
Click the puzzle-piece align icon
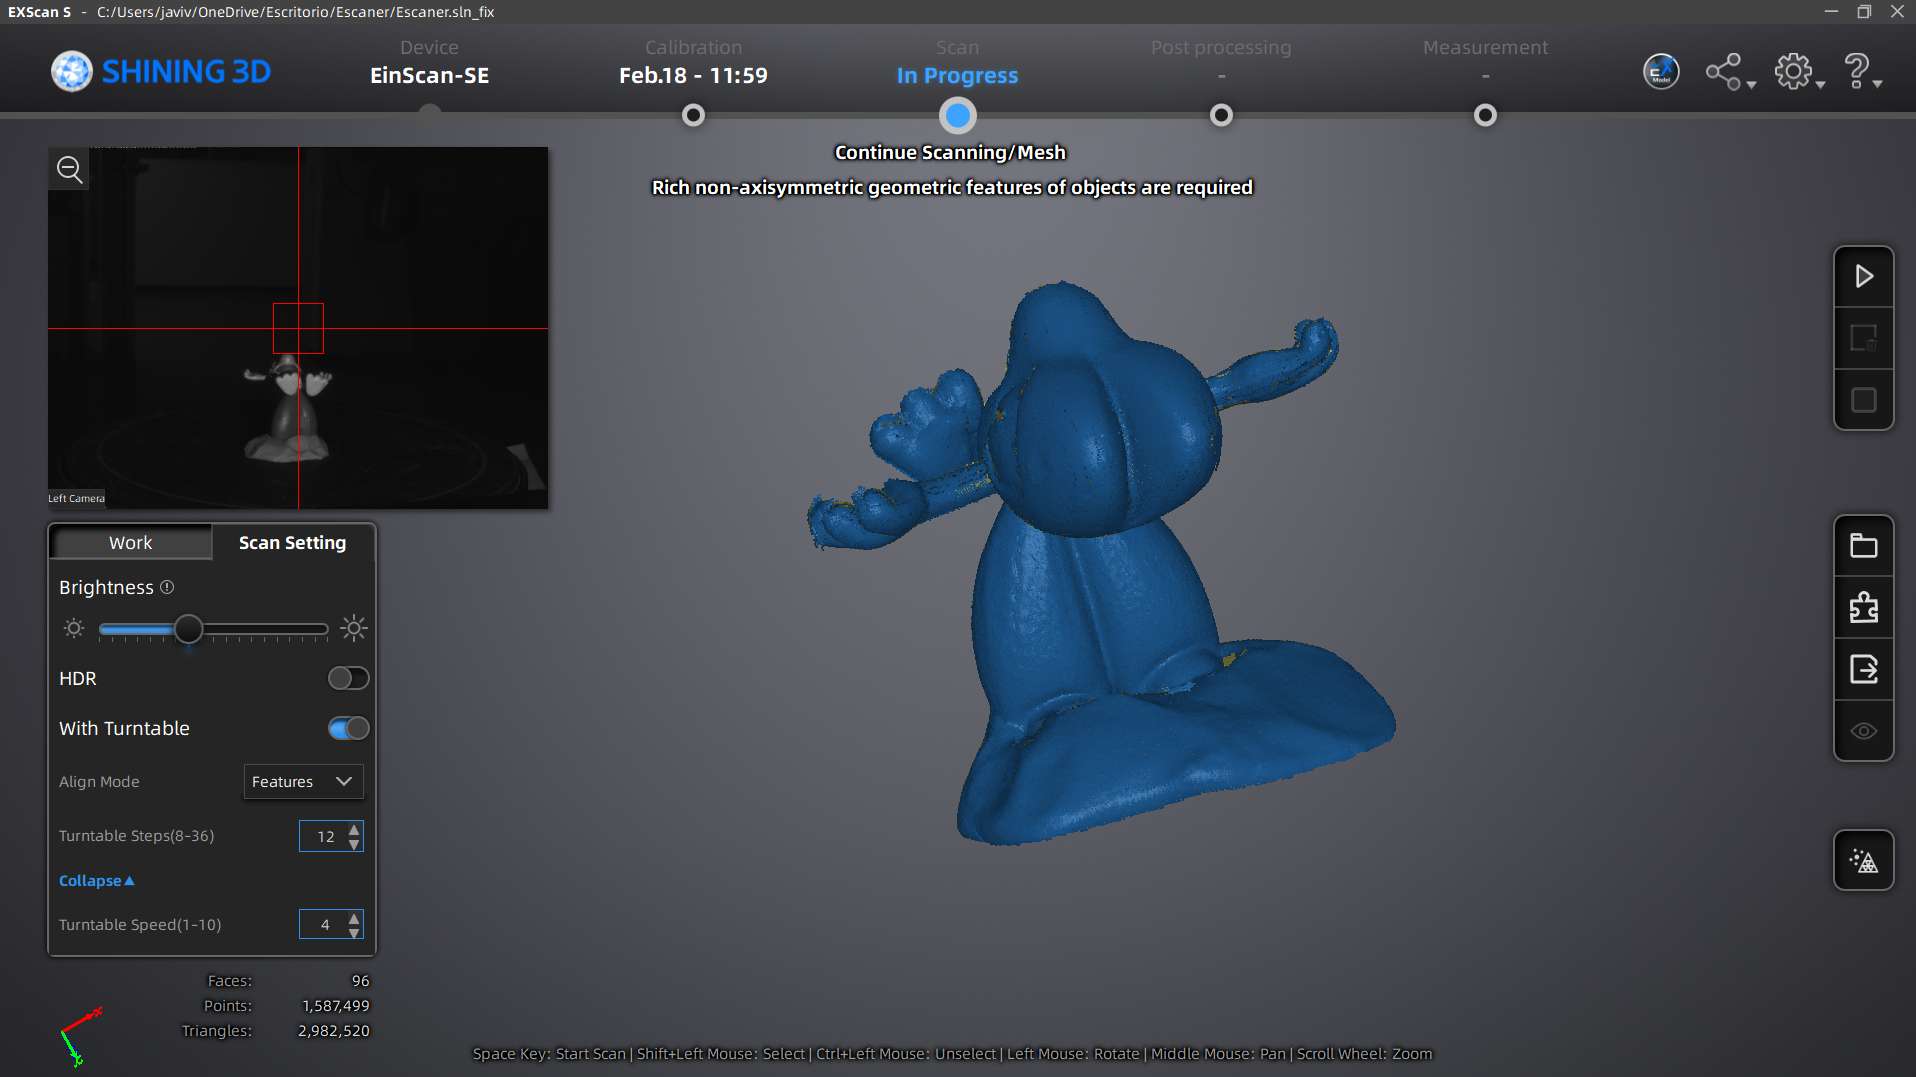[1863, 607]
